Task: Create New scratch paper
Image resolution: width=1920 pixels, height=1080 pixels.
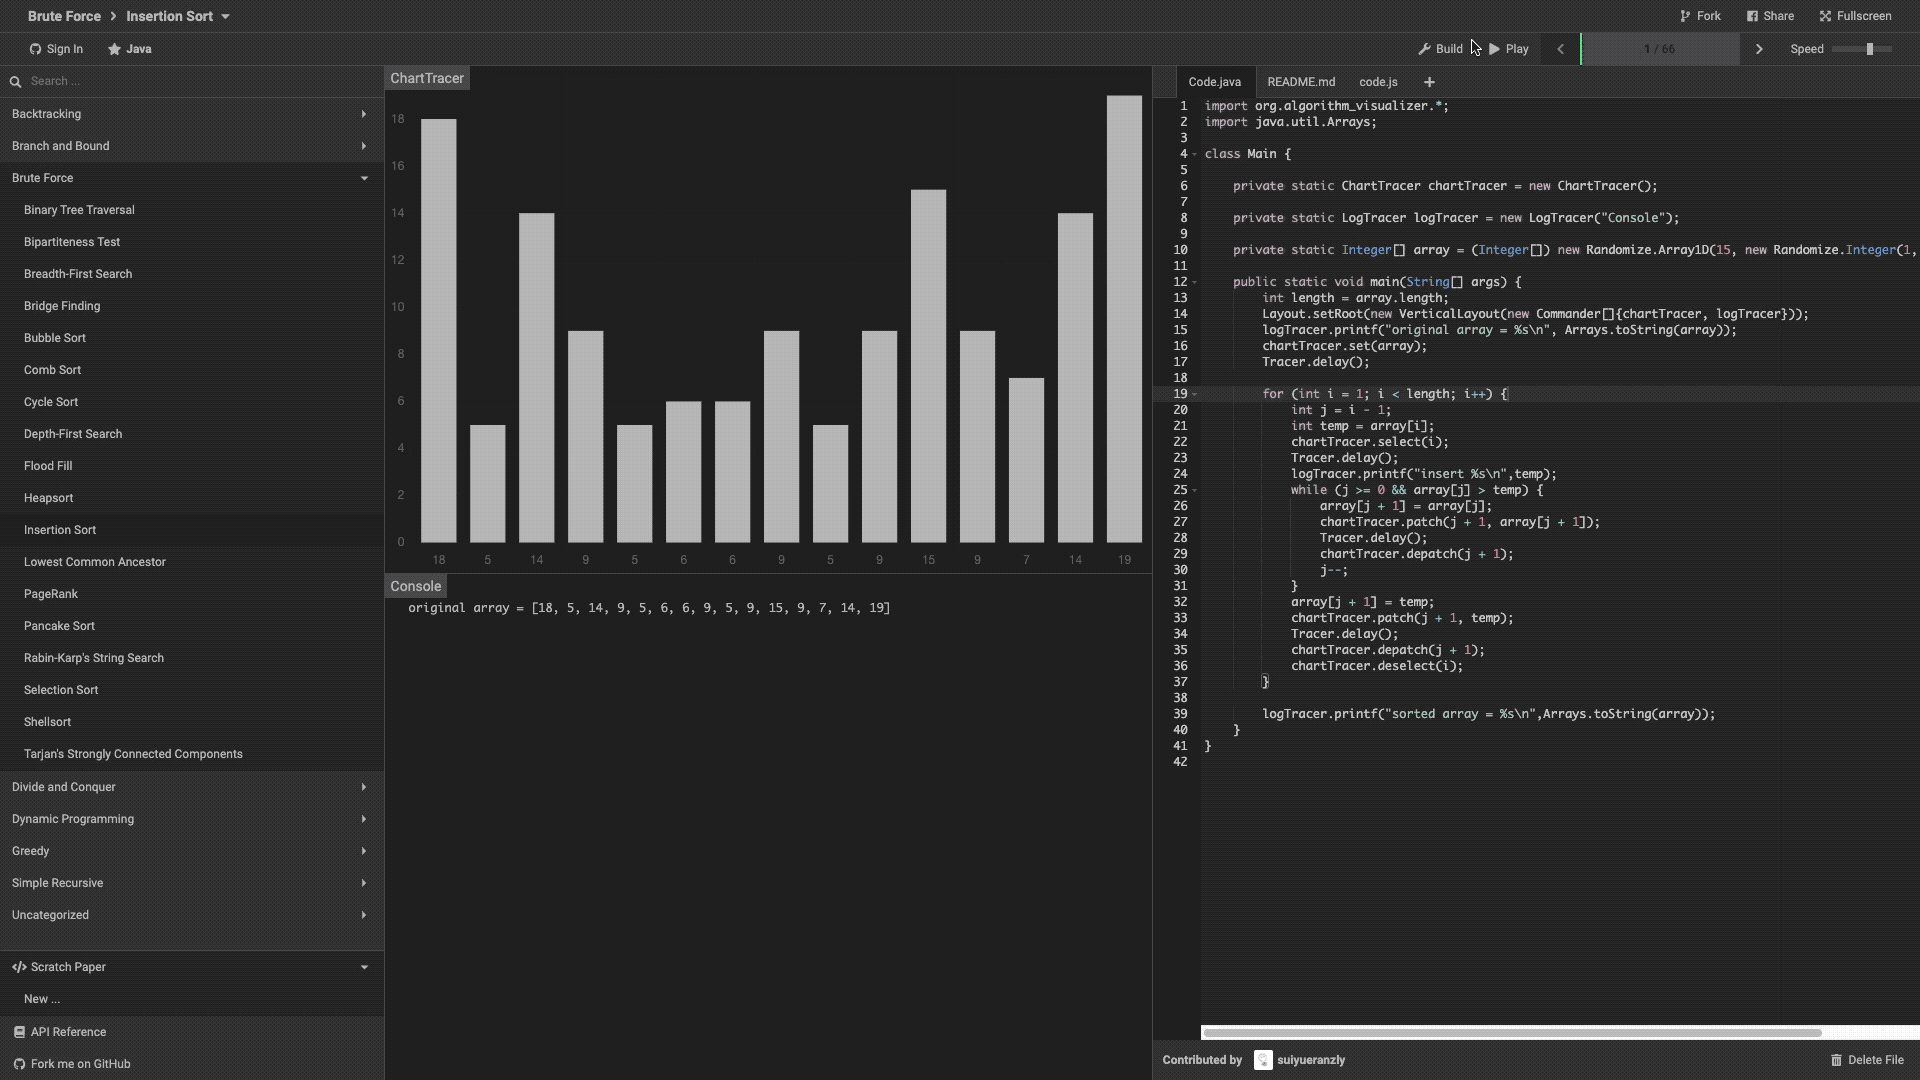Action: pos(192,999)
